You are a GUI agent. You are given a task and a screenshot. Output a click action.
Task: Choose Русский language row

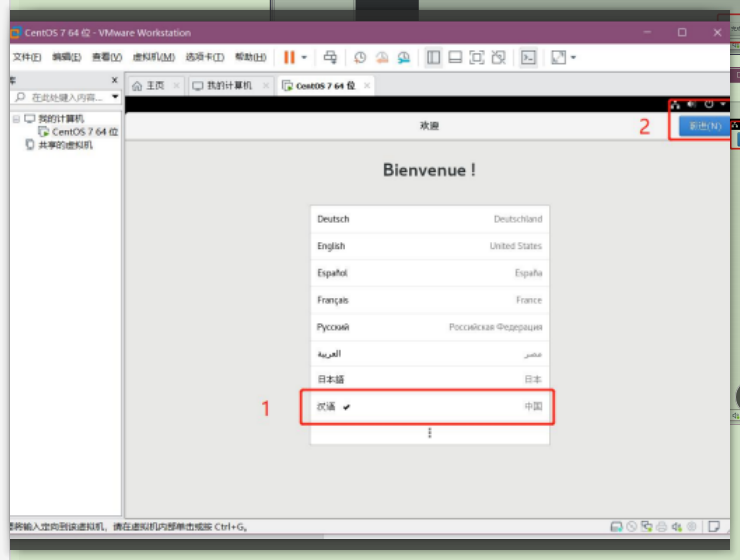click(429, 327)
